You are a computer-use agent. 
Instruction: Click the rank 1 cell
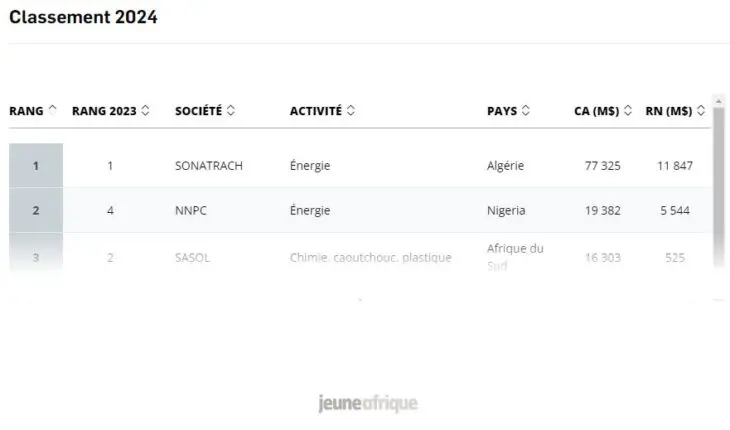click(36, 166)
